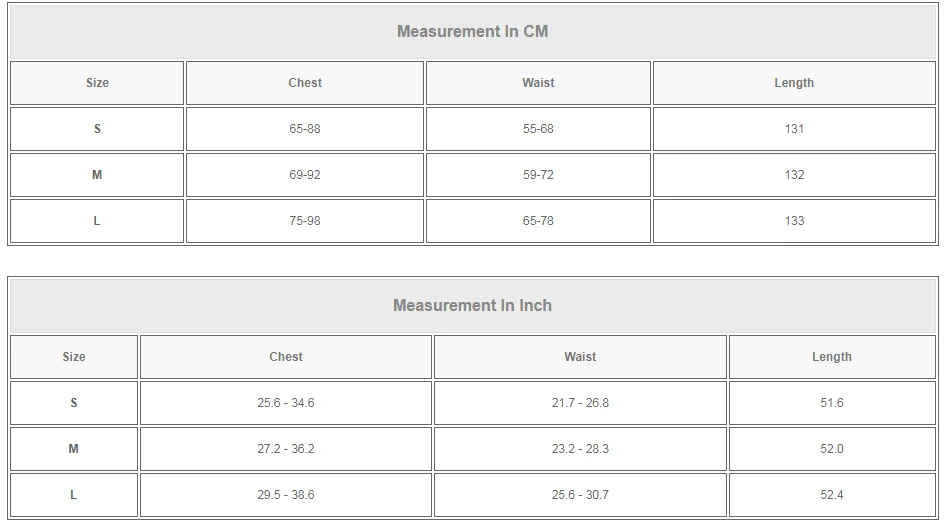Select waist value 59-72 cell
This screenshot has width=949, height=529.
[538, 175]
